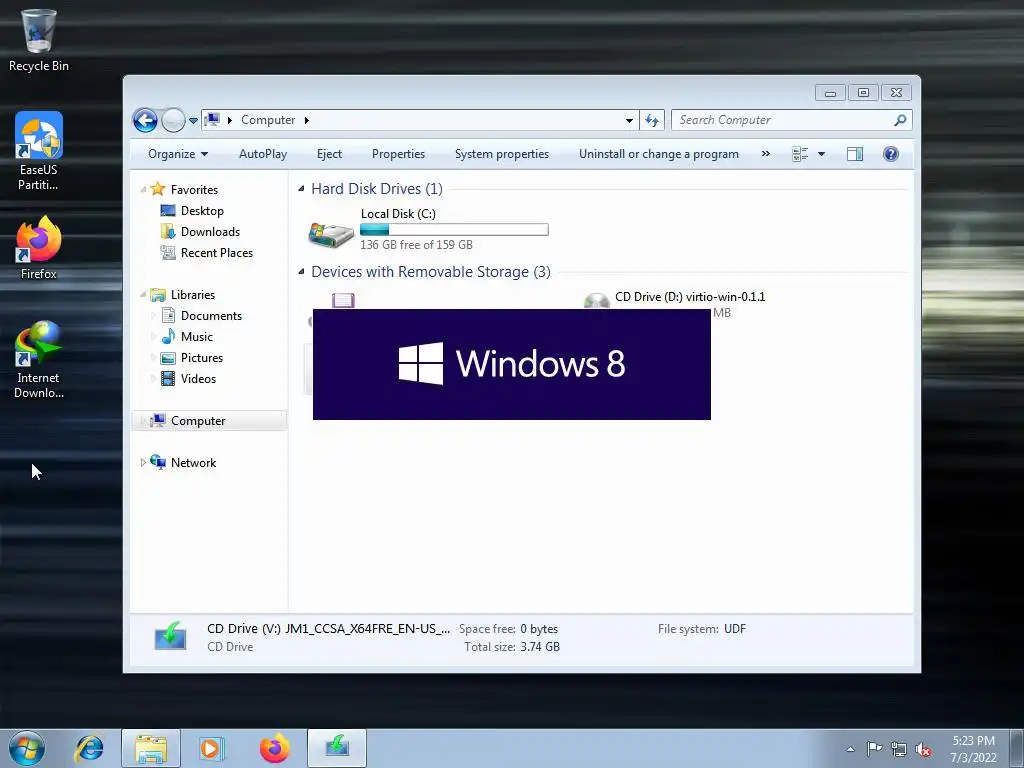1024x768 pixels.
Task: Open the Pictures library
Action: point(202,358)
